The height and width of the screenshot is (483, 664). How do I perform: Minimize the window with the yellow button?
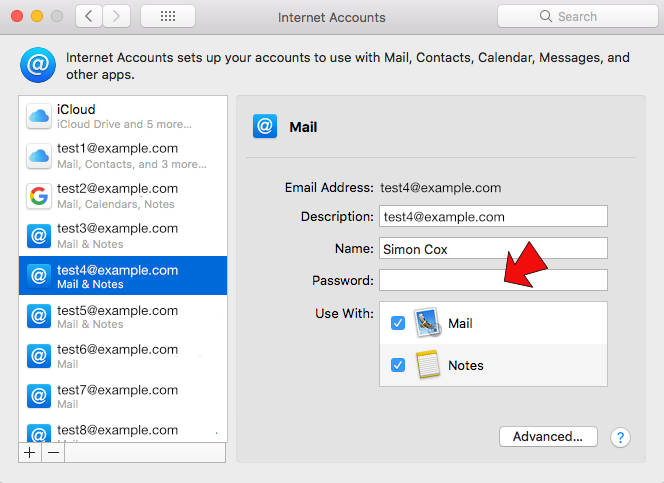[37, 16]
